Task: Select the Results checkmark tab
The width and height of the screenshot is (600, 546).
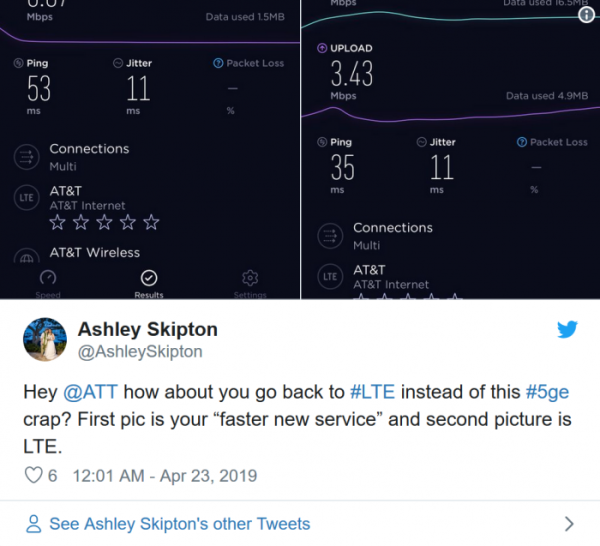Action: (149, 284)
